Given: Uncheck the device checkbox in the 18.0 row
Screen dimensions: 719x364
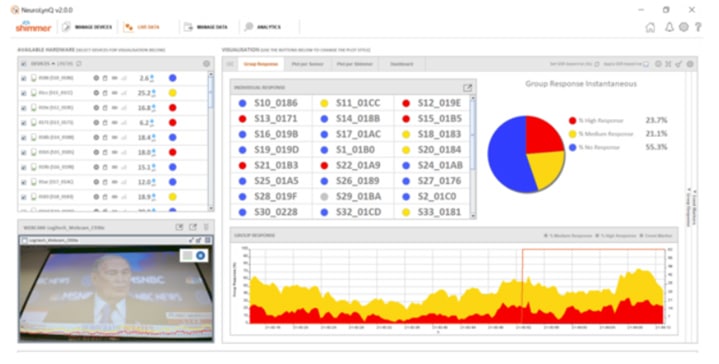Looking at the screenshot, I should coord(23,152).
